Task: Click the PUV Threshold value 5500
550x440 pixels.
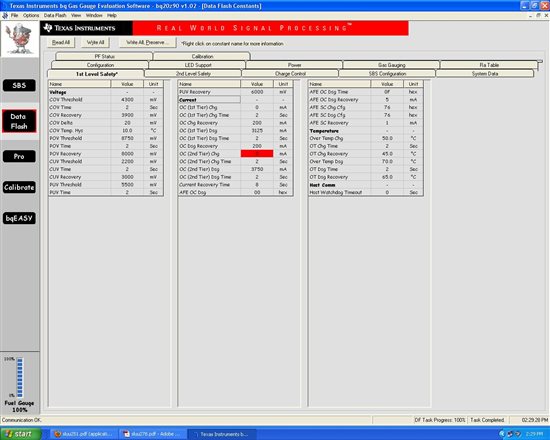Action: click(x=127, y=185)
